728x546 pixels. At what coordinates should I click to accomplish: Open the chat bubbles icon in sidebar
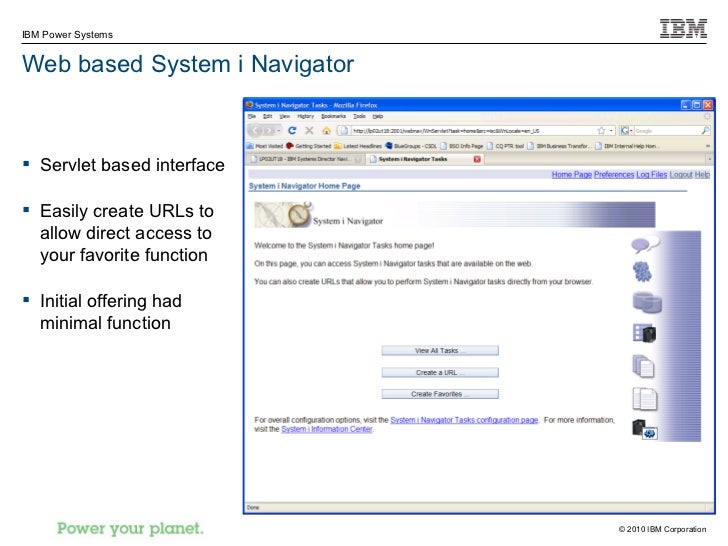(644, 244)
